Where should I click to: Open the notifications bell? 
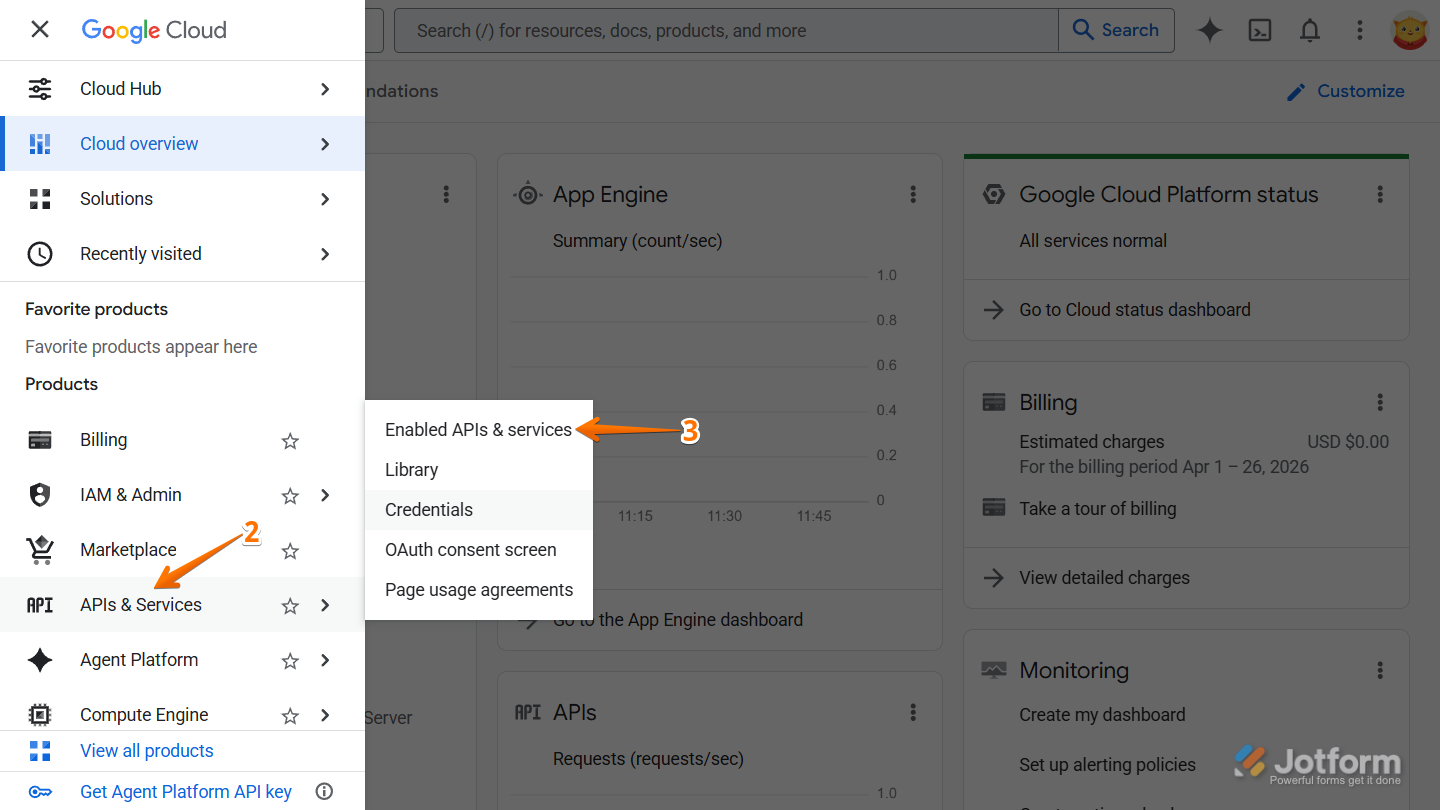point(1309,30)
